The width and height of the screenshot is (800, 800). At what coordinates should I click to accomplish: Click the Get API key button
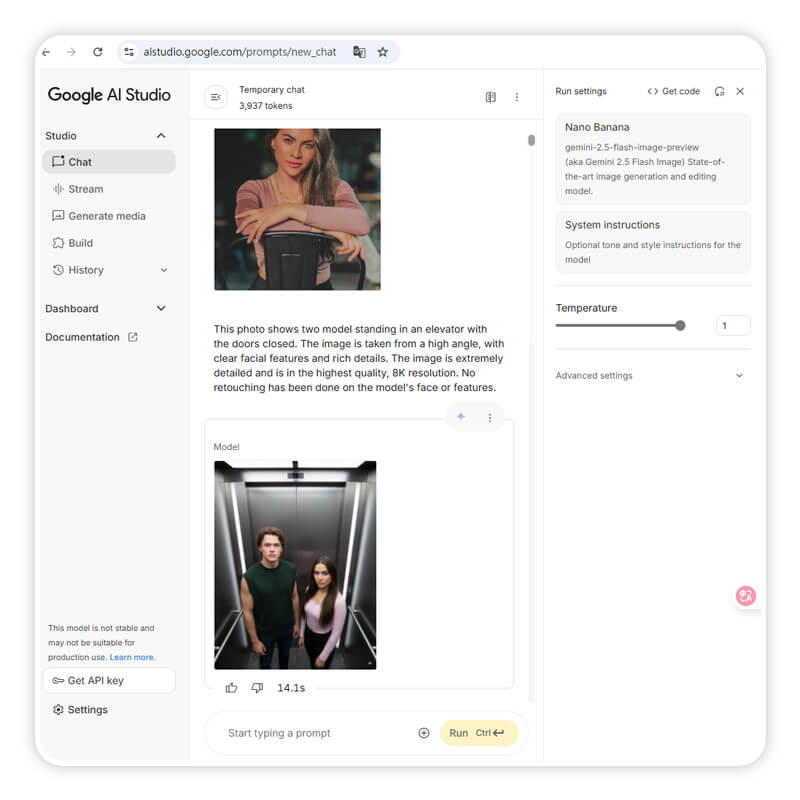pyautogui.click(x=108, y=681)
